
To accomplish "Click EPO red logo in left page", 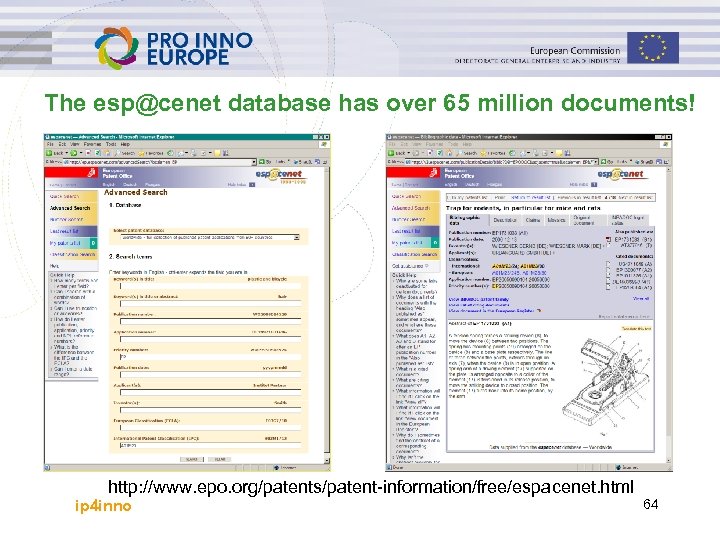I will 71,173.
